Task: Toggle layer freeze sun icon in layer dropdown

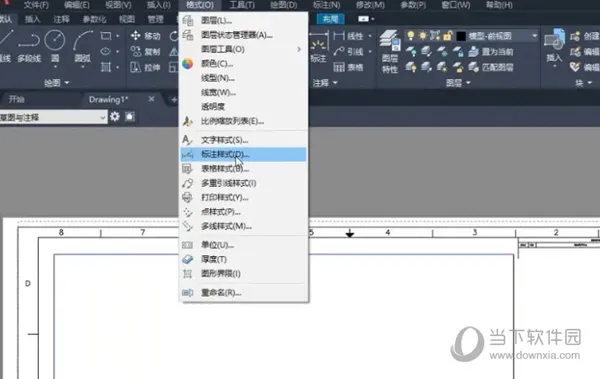Action: tap(422, 36)
